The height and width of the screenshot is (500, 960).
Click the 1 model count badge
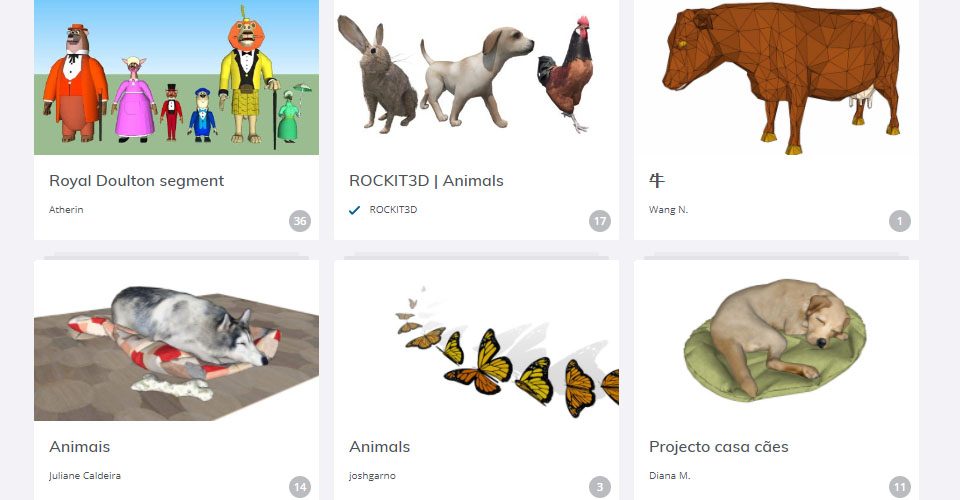899,221
